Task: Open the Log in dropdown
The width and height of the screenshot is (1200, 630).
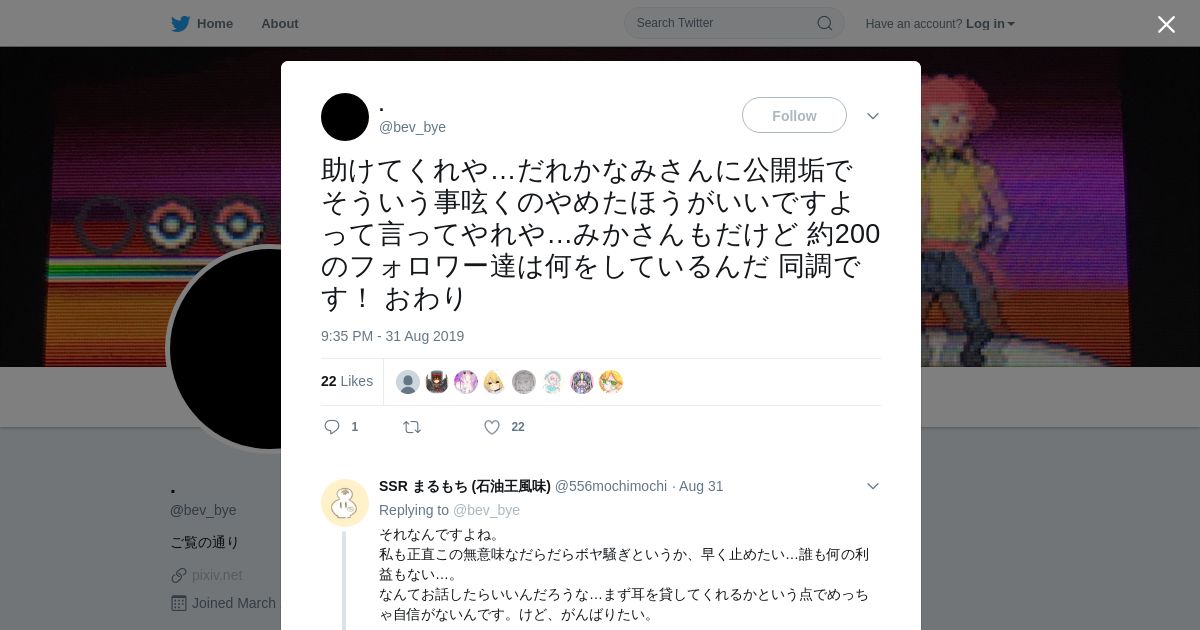Action: tap(990, 24)
